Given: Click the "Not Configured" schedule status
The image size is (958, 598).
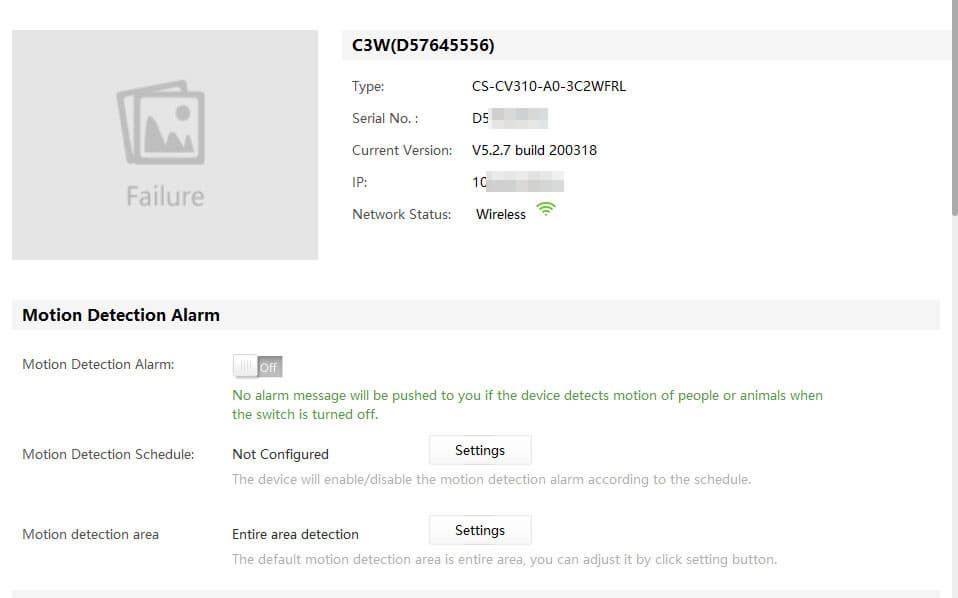Looking at the screenshot, I should [280, 454].
